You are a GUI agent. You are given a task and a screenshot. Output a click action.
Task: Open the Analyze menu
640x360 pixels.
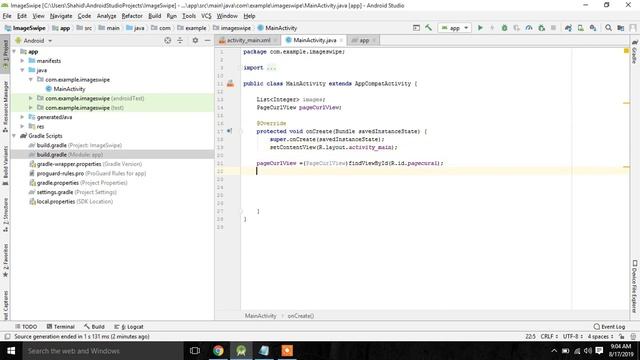(107, 16)
